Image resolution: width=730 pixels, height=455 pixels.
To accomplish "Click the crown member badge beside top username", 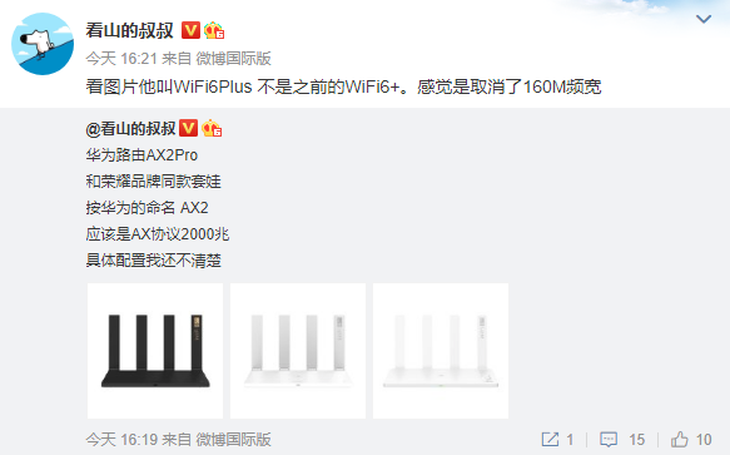I will (x=214, y=30).
